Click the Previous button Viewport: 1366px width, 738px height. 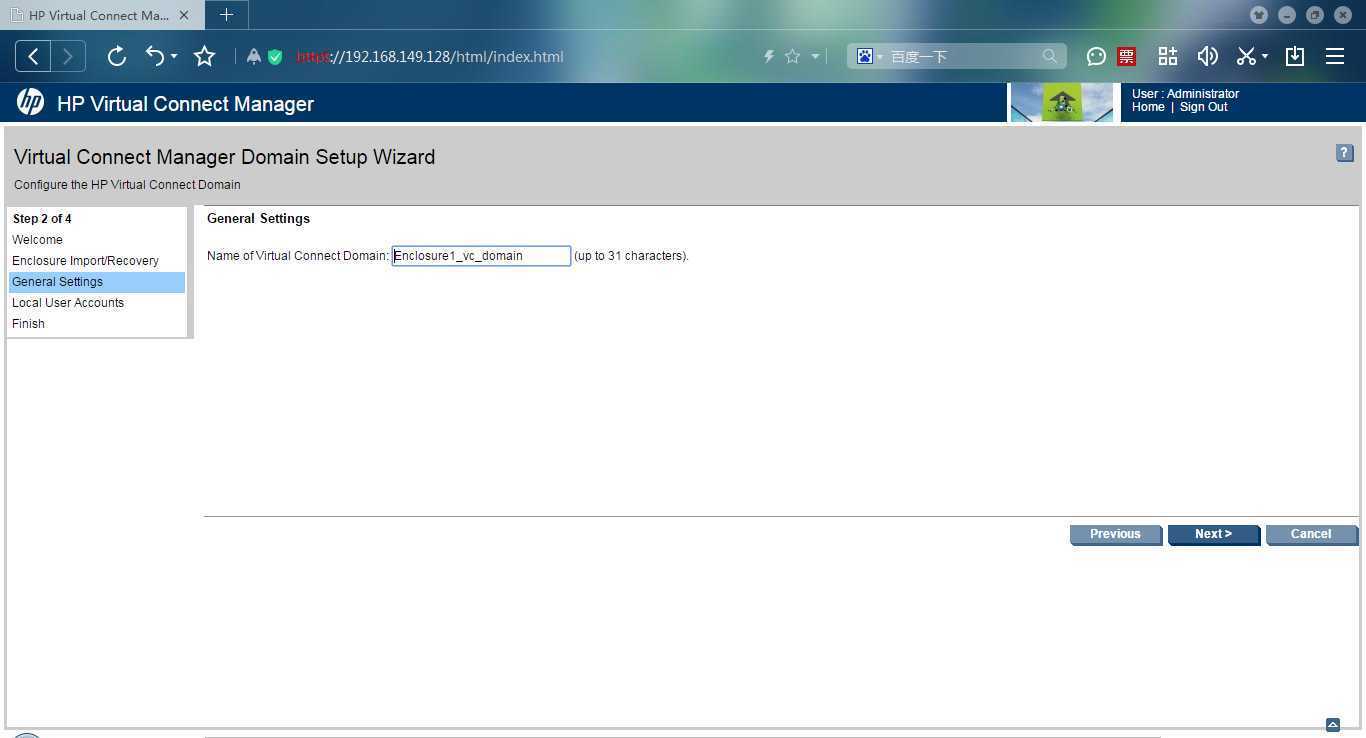point(1116,534)
